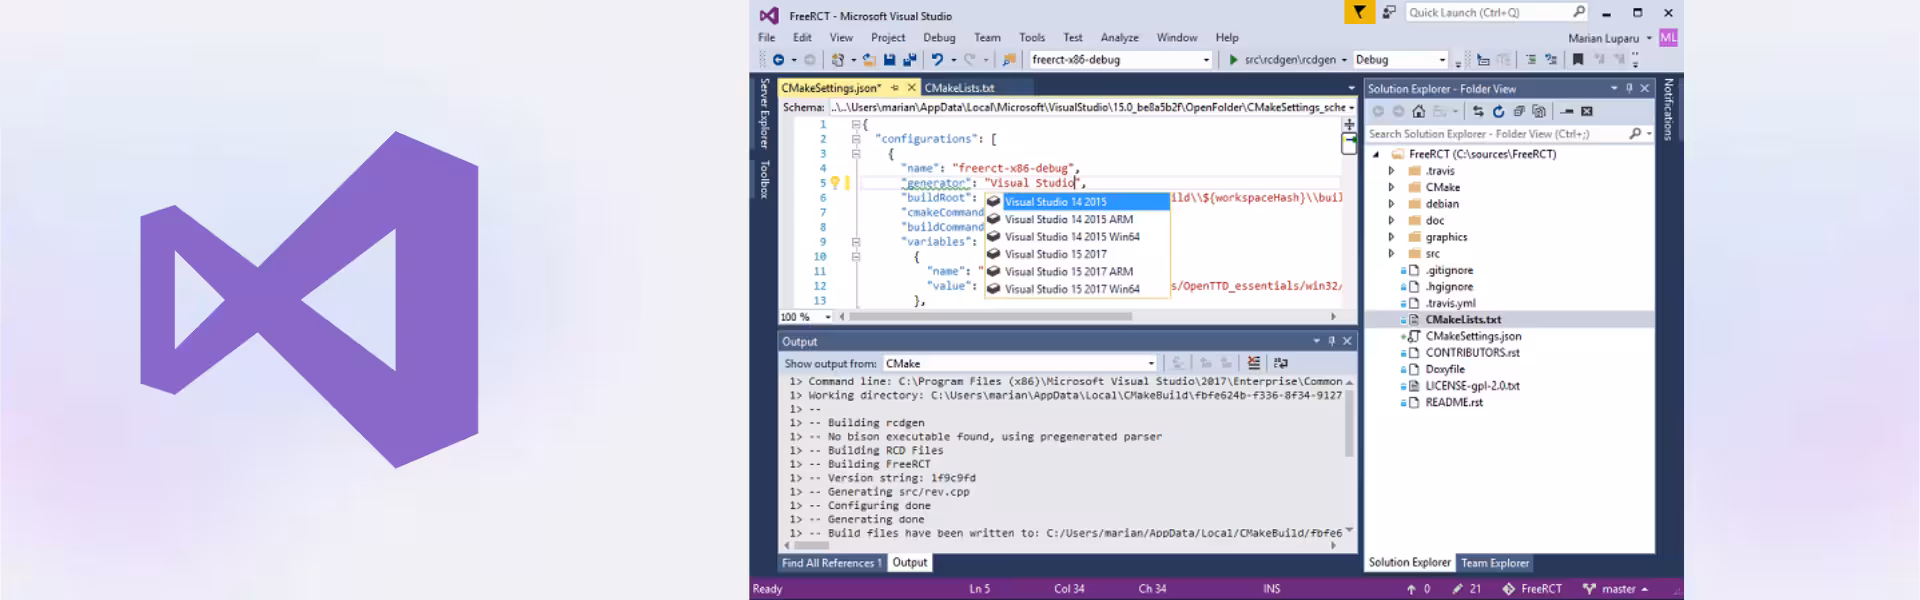Click the Save All toolbar icon
The width and height of the screenshot is (1920, 600).
(909, 60)
